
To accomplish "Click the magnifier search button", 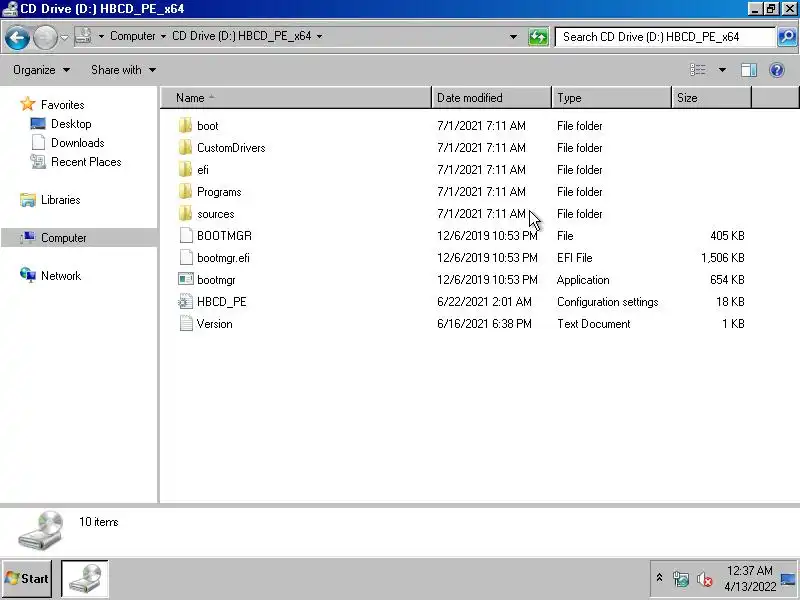I will coord(787,37).
